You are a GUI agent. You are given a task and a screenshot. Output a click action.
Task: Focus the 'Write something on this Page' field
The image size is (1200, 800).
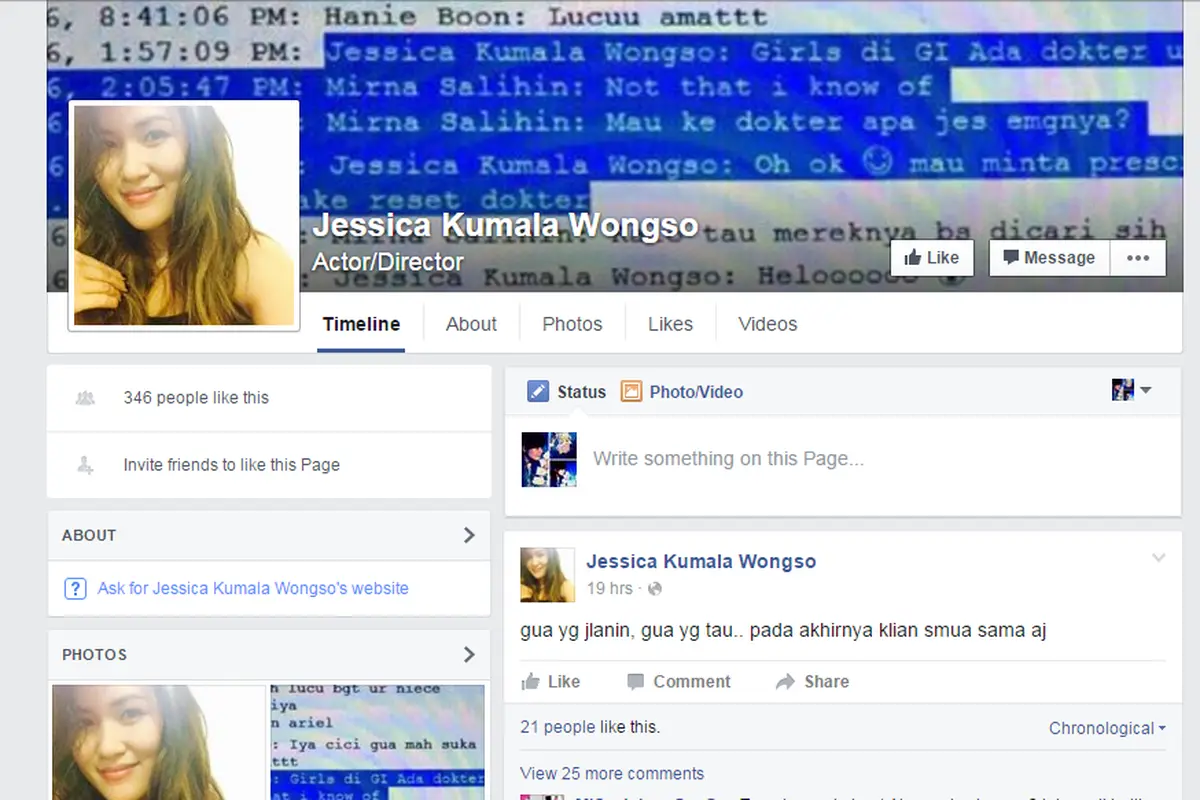click(x=843, y=459)
